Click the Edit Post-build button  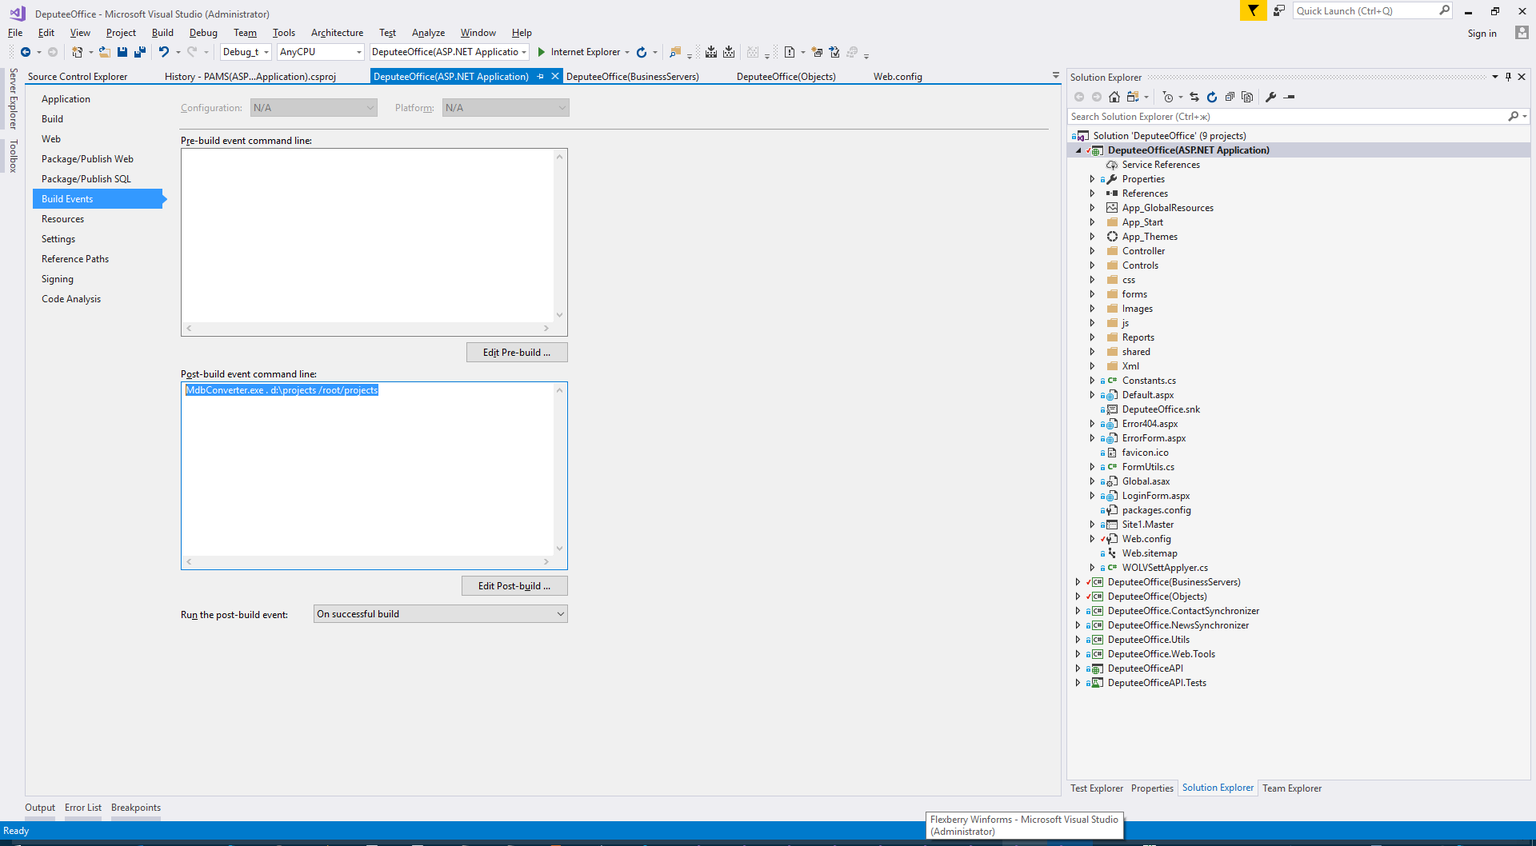514,586
